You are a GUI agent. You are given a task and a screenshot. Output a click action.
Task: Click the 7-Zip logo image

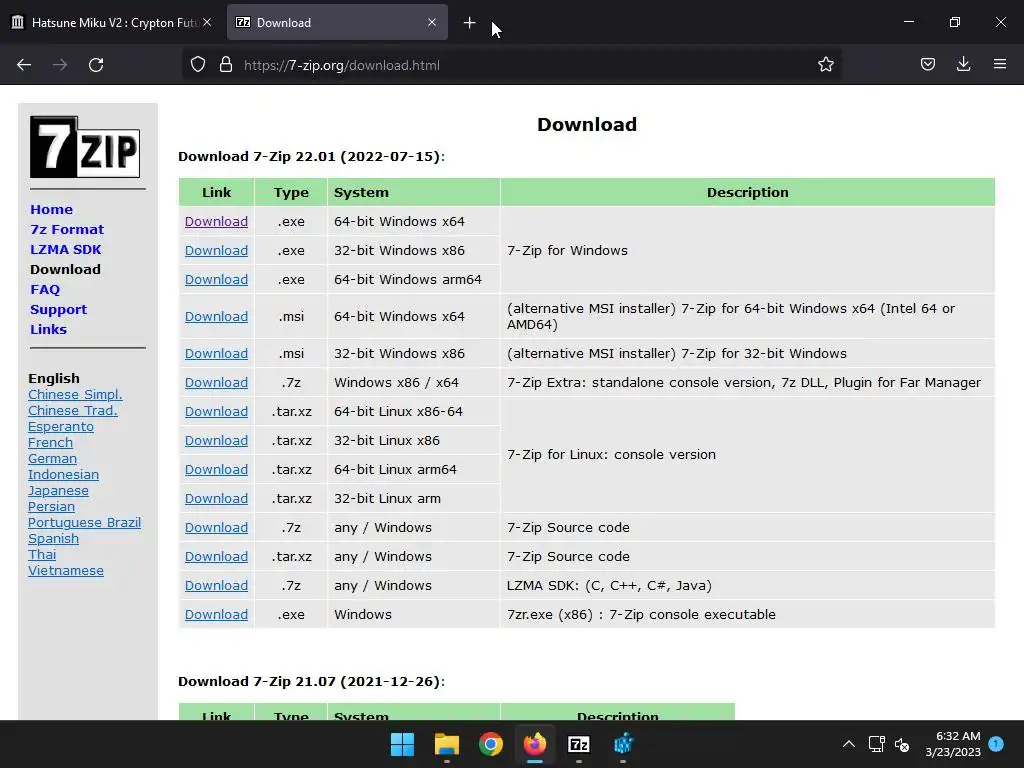coord(85,147)
